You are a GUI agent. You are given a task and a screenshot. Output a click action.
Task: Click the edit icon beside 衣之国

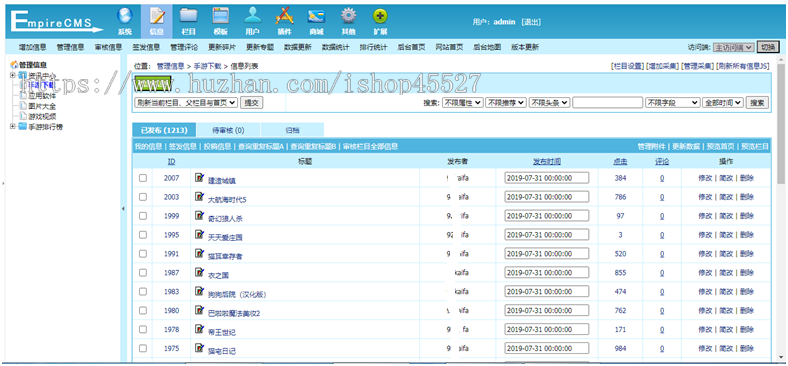tap(200, 272)
